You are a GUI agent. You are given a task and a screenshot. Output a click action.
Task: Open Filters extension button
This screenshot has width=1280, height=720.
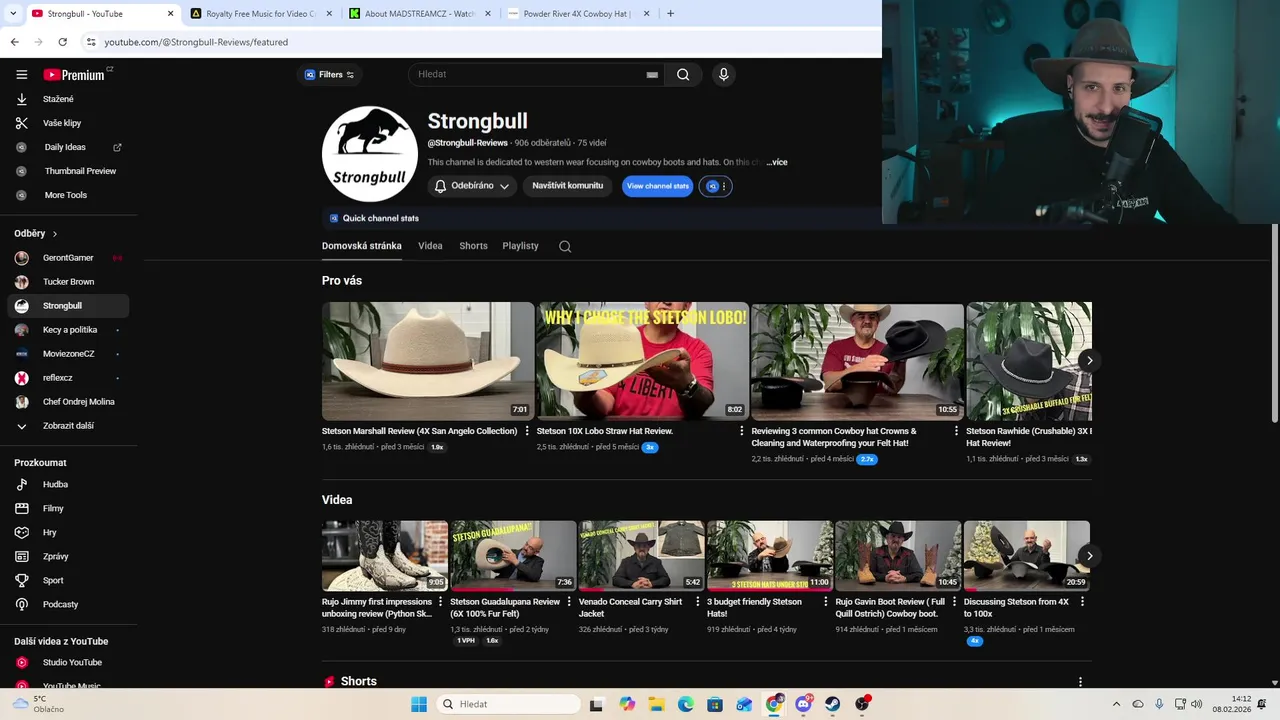click(329, 75)
